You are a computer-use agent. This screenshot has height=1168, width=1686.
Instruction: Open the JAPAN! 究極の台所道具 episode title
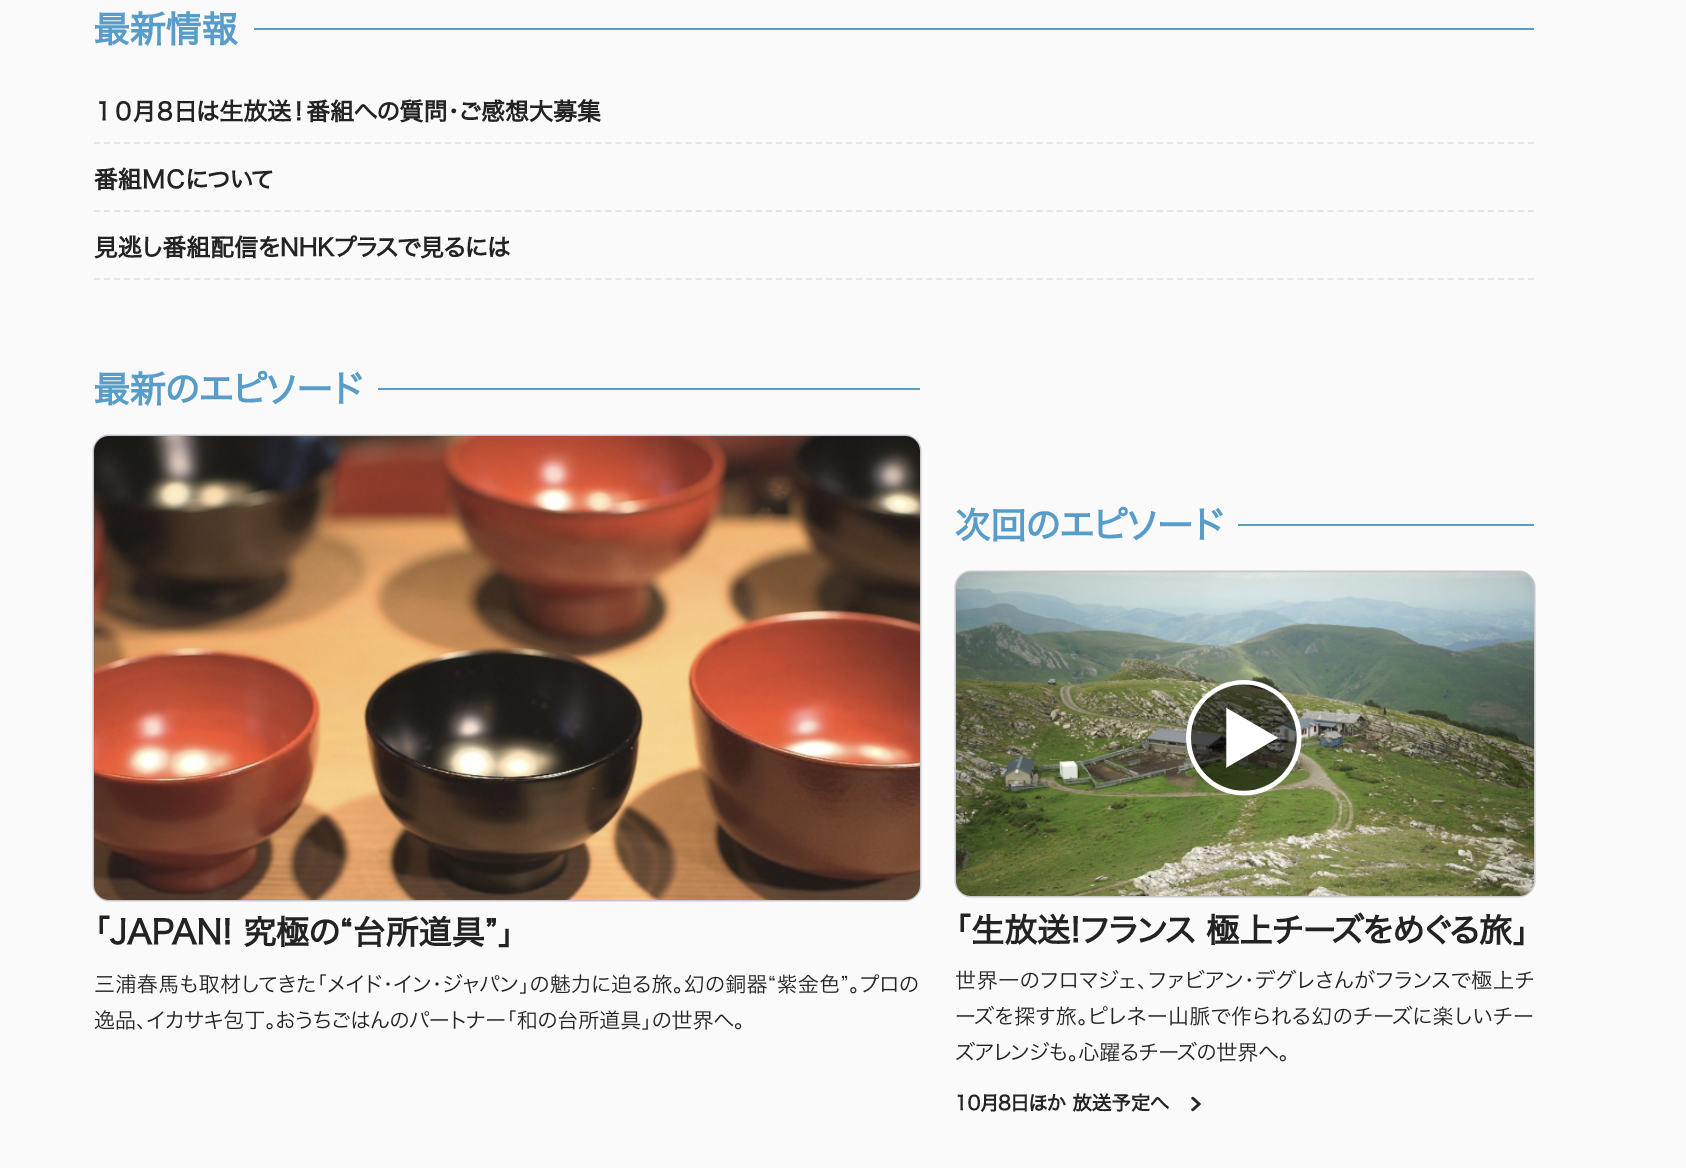pyautogui.click(x=304, y=932)
